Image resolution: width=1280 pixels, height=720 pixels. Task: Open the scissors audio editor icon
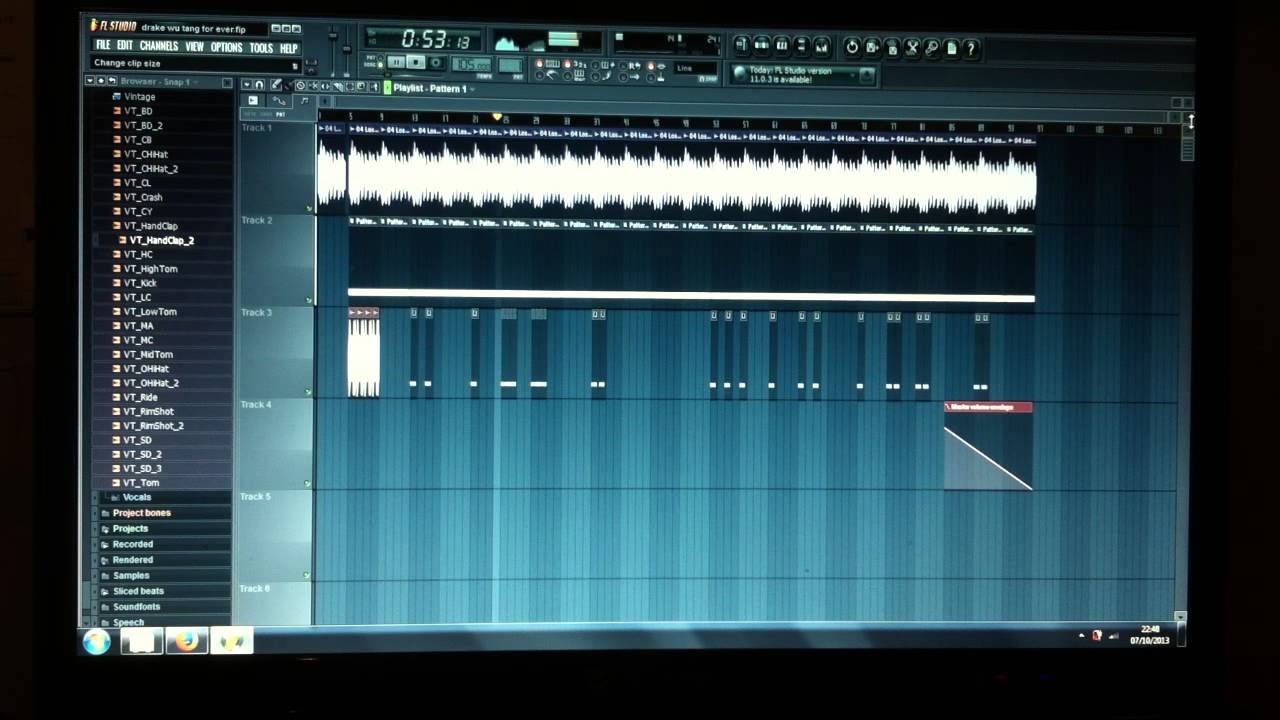pyautogui.click(x=912, y=46)
